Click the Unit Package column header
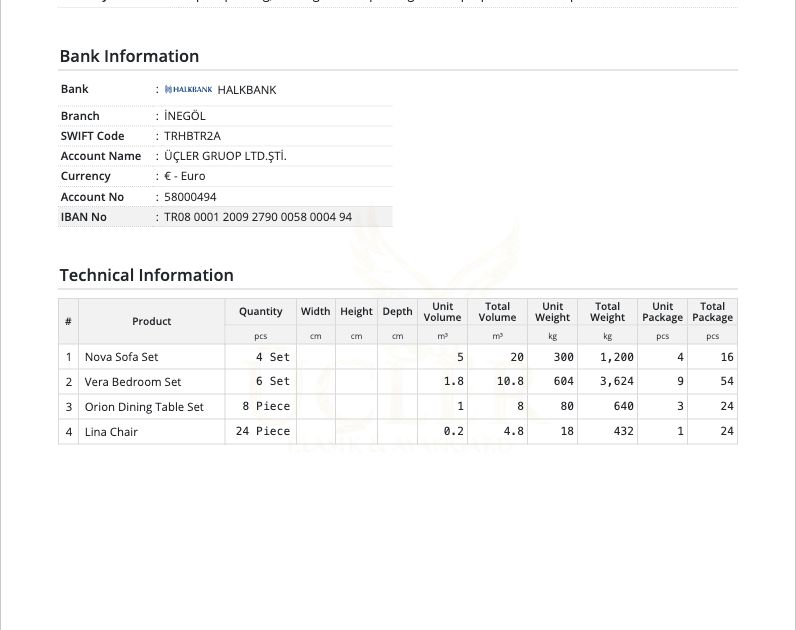 [x=662, y=312]
